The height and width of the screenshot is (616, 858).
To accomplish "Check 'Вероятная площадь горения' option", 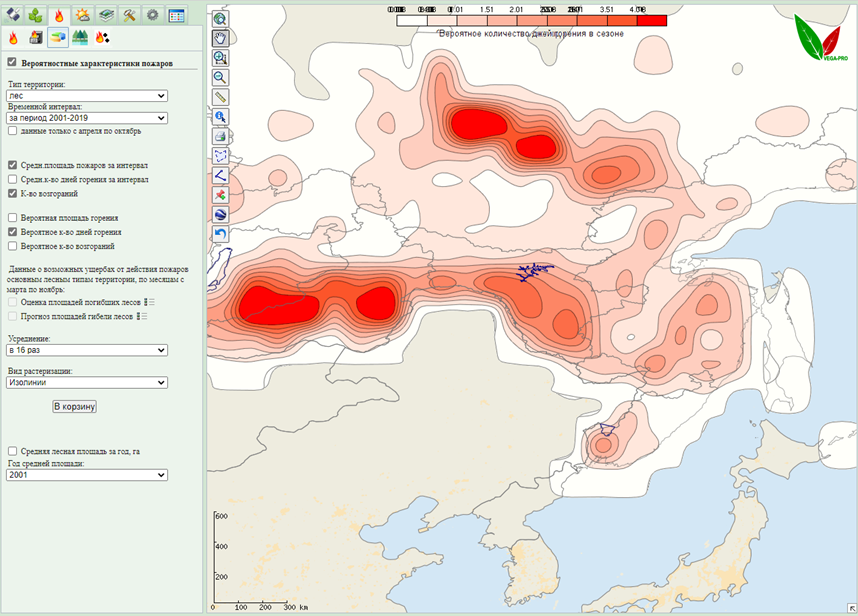I will click(x=12, y=217).
